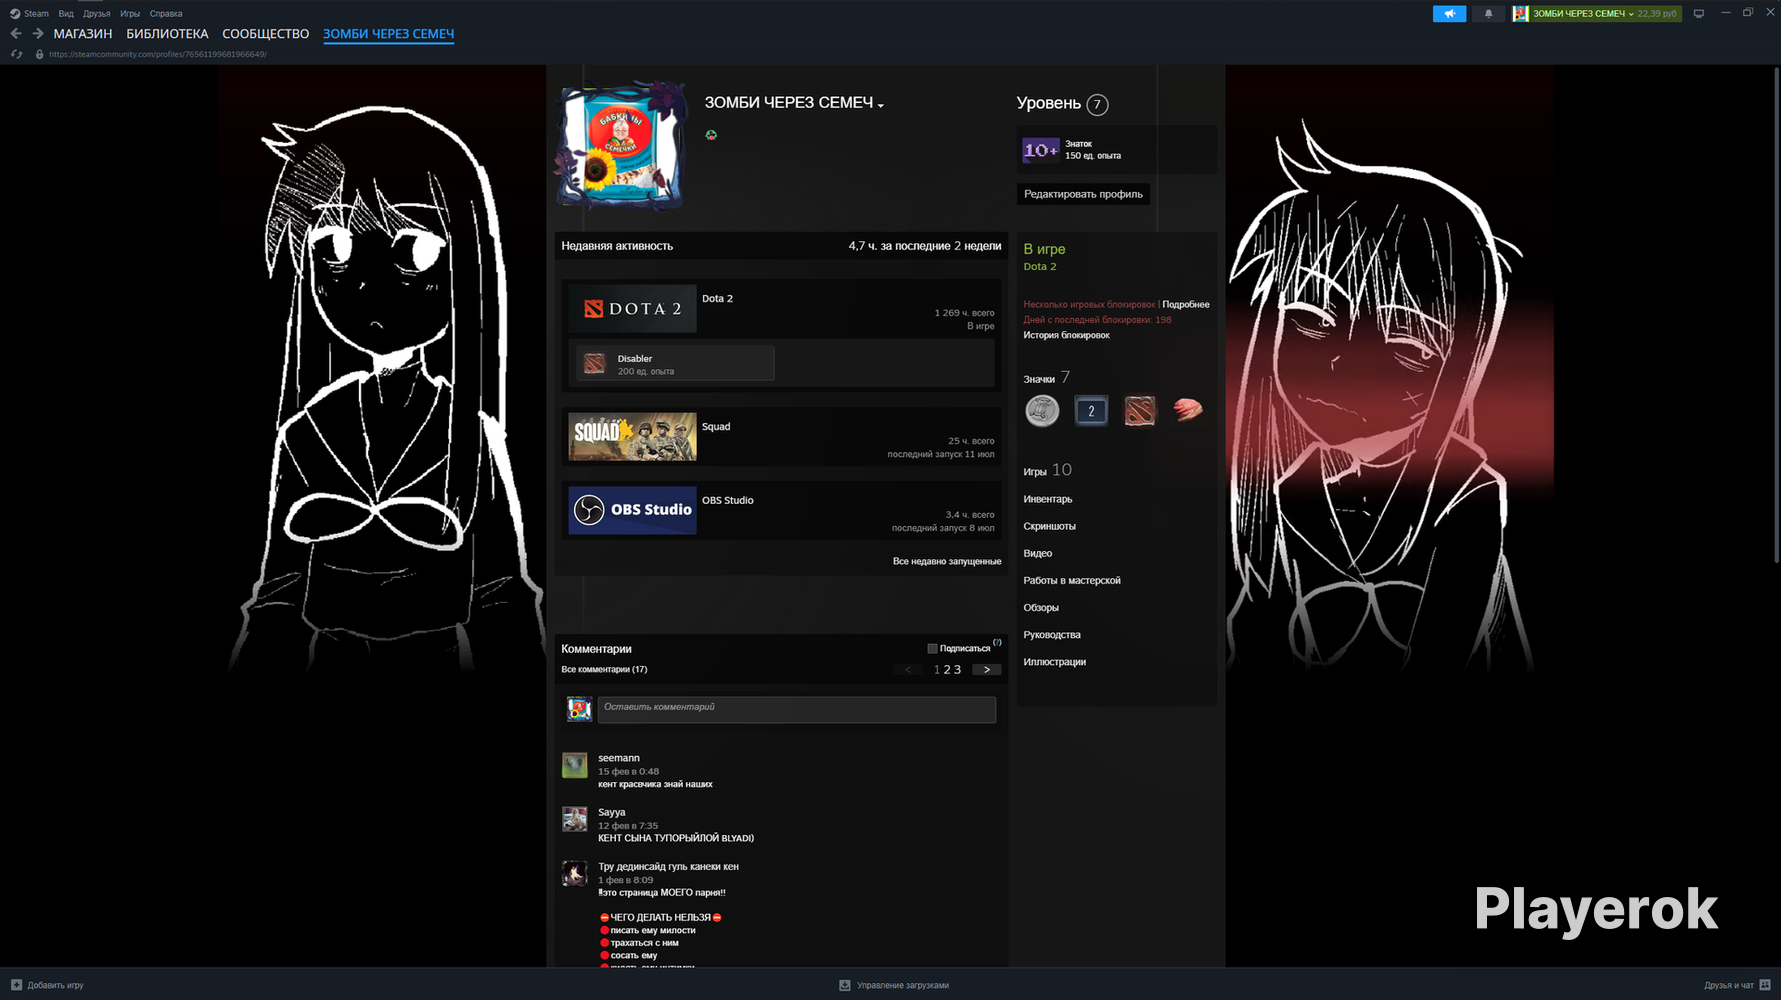Click the Оставить комментарий input field
The image size is (1781, 1000).
coord(797,710)
